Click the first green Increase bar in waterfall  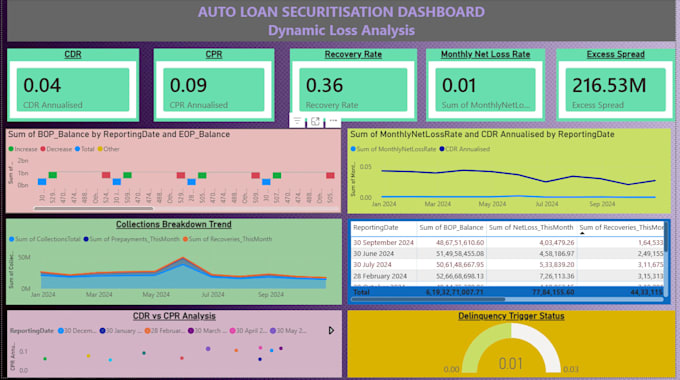coord(52,175)
